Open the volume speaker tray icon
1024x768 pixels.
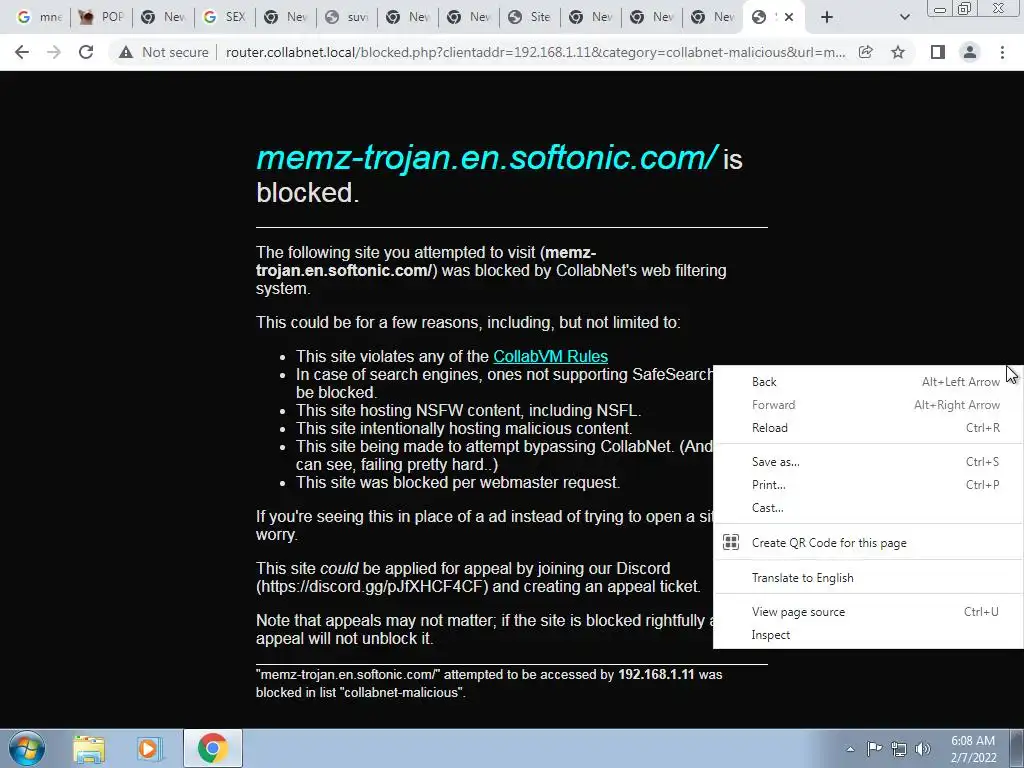(923, 749)
